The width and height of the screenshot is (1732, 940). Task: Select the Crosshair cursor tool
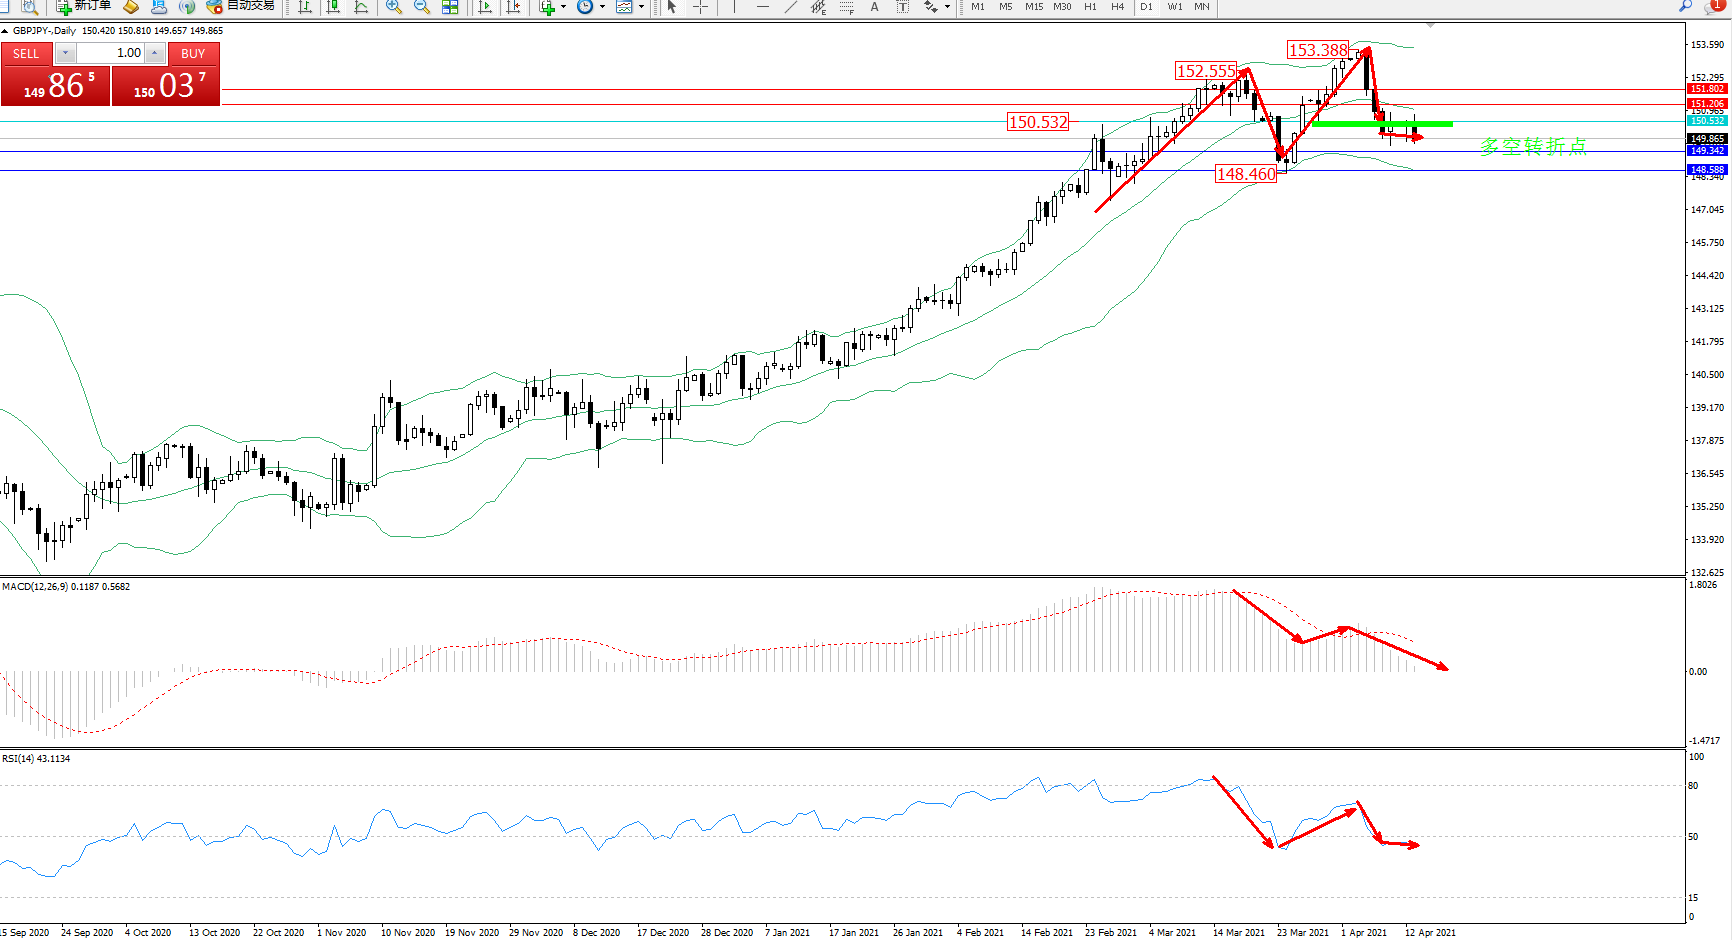tap(701, 7)
